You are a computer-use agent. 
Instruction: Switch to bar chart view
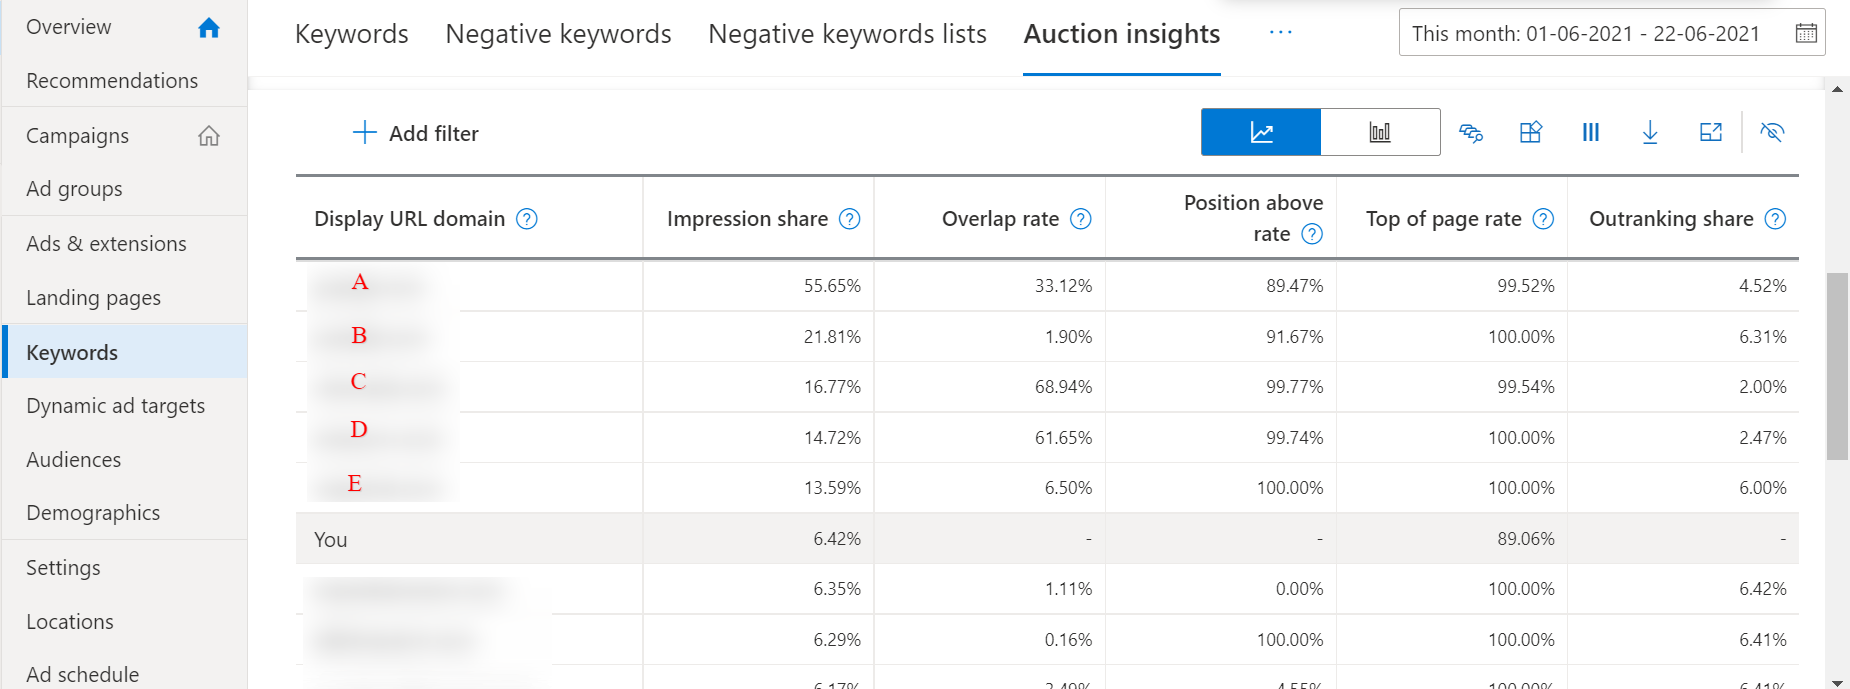tap(1380, 132)
